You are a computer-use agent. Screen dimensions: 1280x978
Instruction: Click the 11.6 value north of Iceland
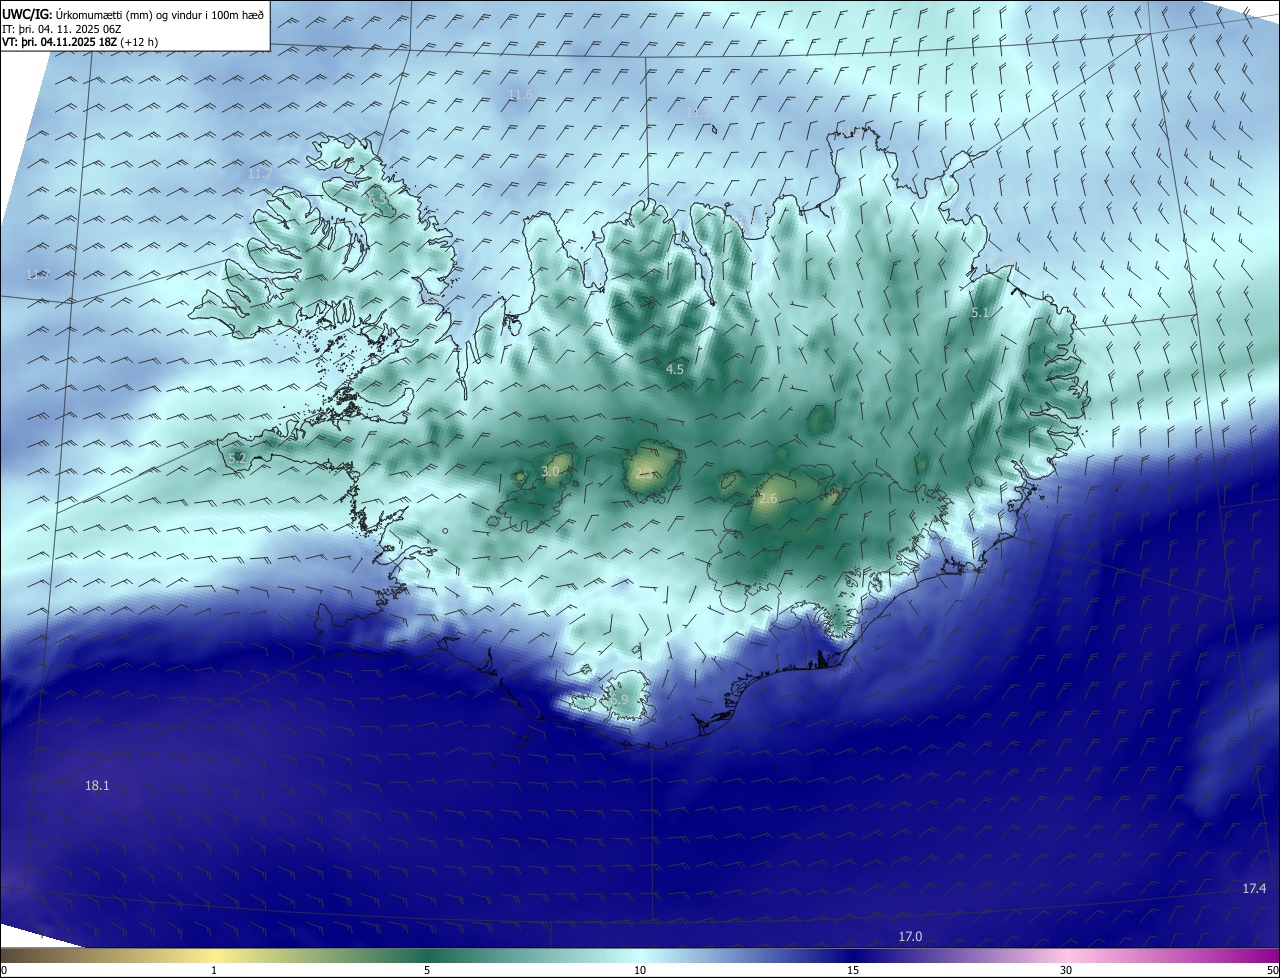(521, 95)
